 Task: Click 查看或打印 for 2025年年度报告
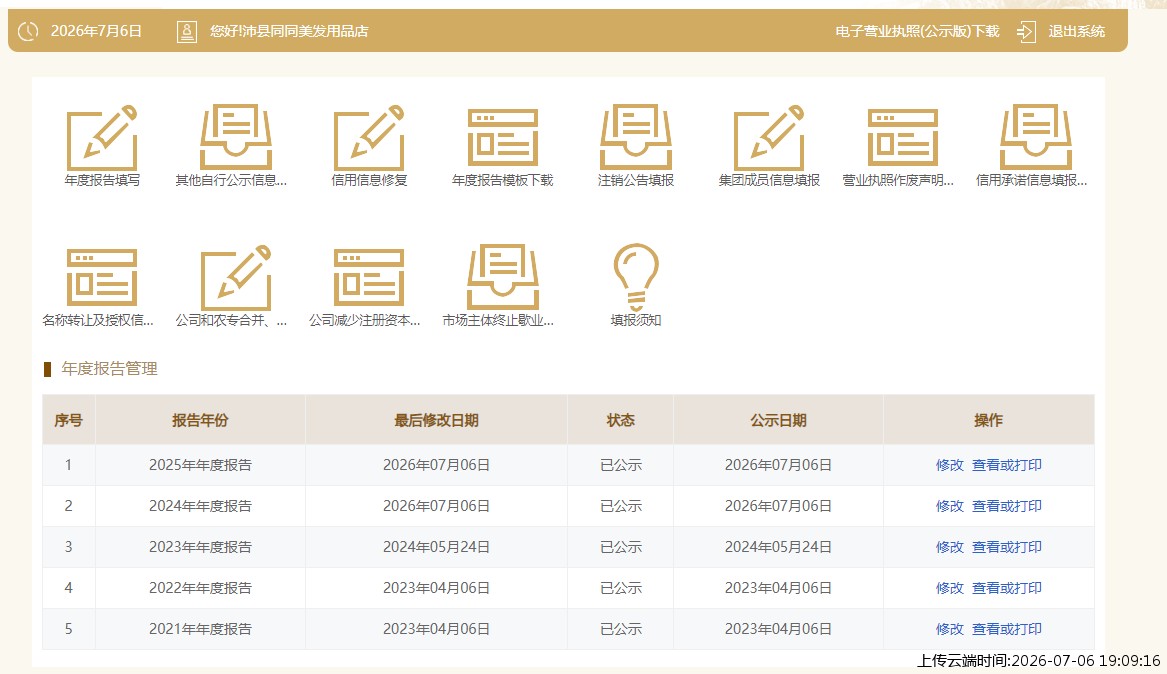[1007, 465]
